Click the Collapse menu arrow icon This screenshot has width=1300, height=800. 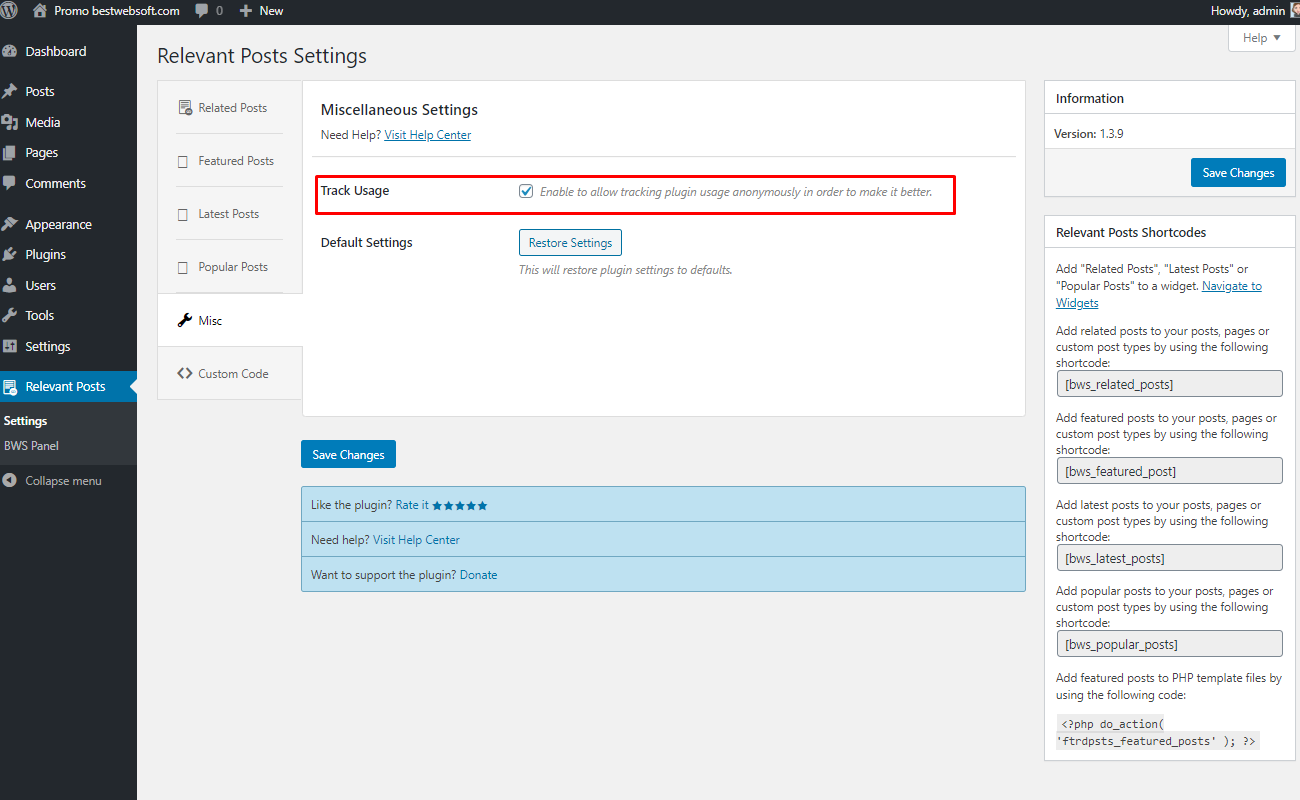10,481
